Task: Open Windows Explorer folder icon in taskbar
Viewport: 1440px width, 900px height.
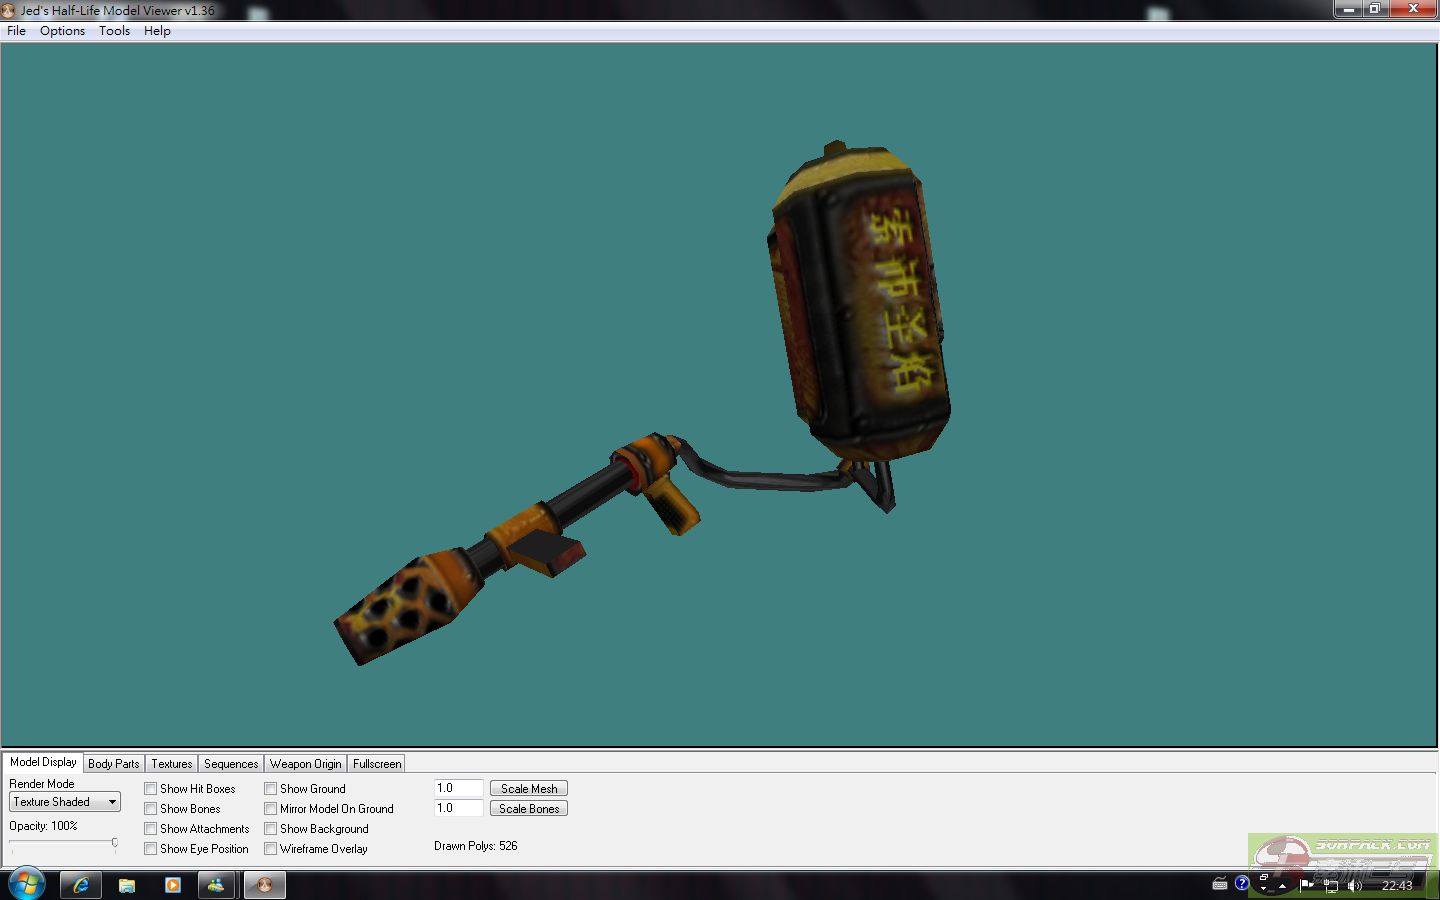Action: [127, 885]
